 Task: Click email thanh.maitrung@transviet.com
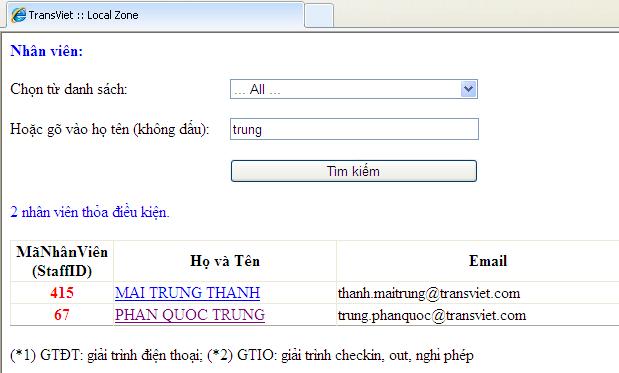tap(429, 293)
